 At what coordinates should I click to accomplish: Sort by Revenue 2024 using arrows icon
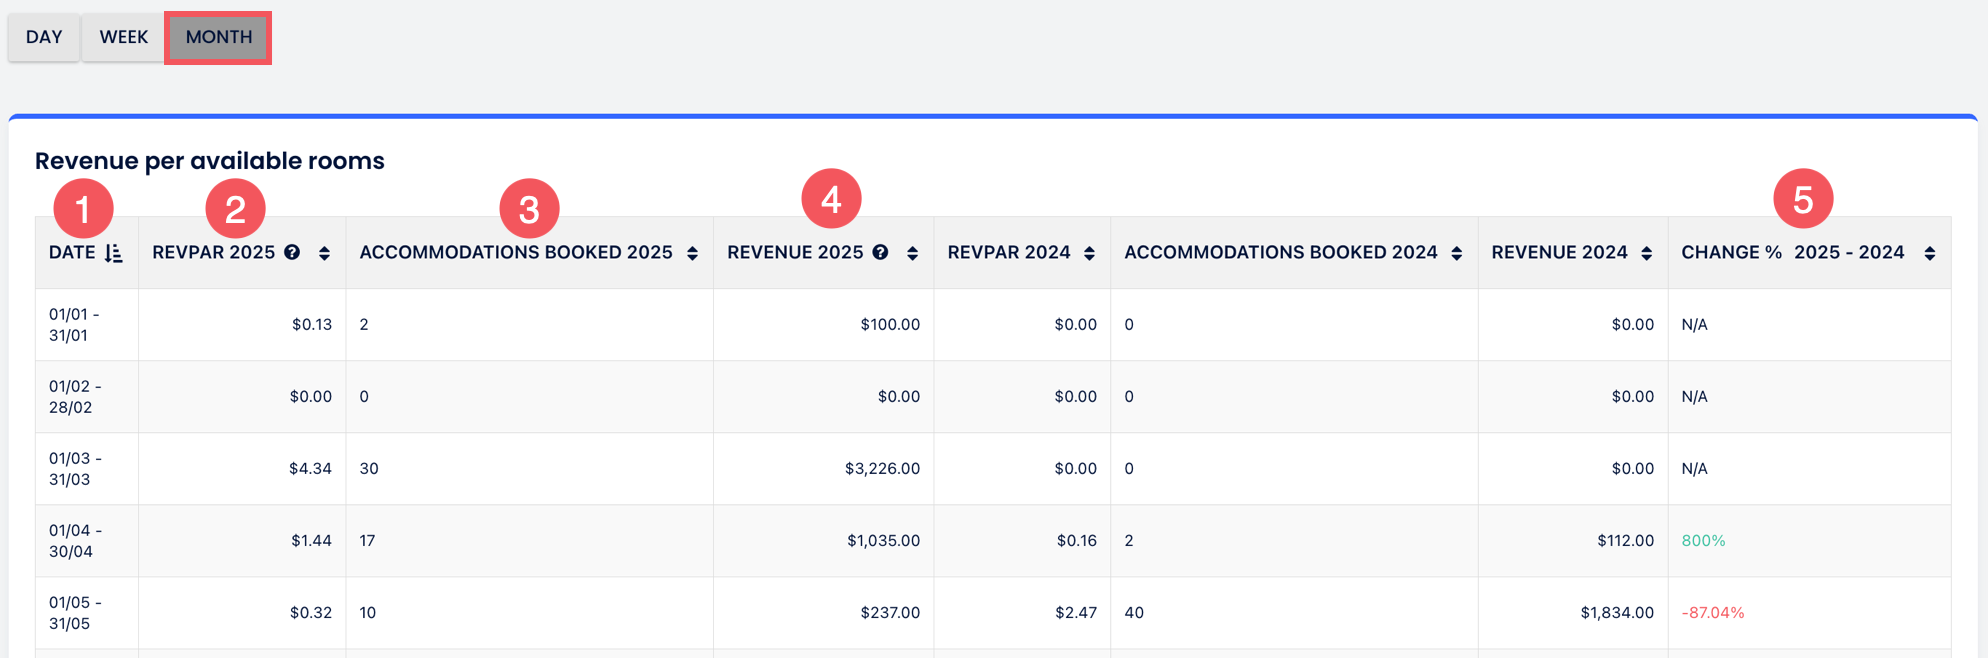click(1646, 253)
